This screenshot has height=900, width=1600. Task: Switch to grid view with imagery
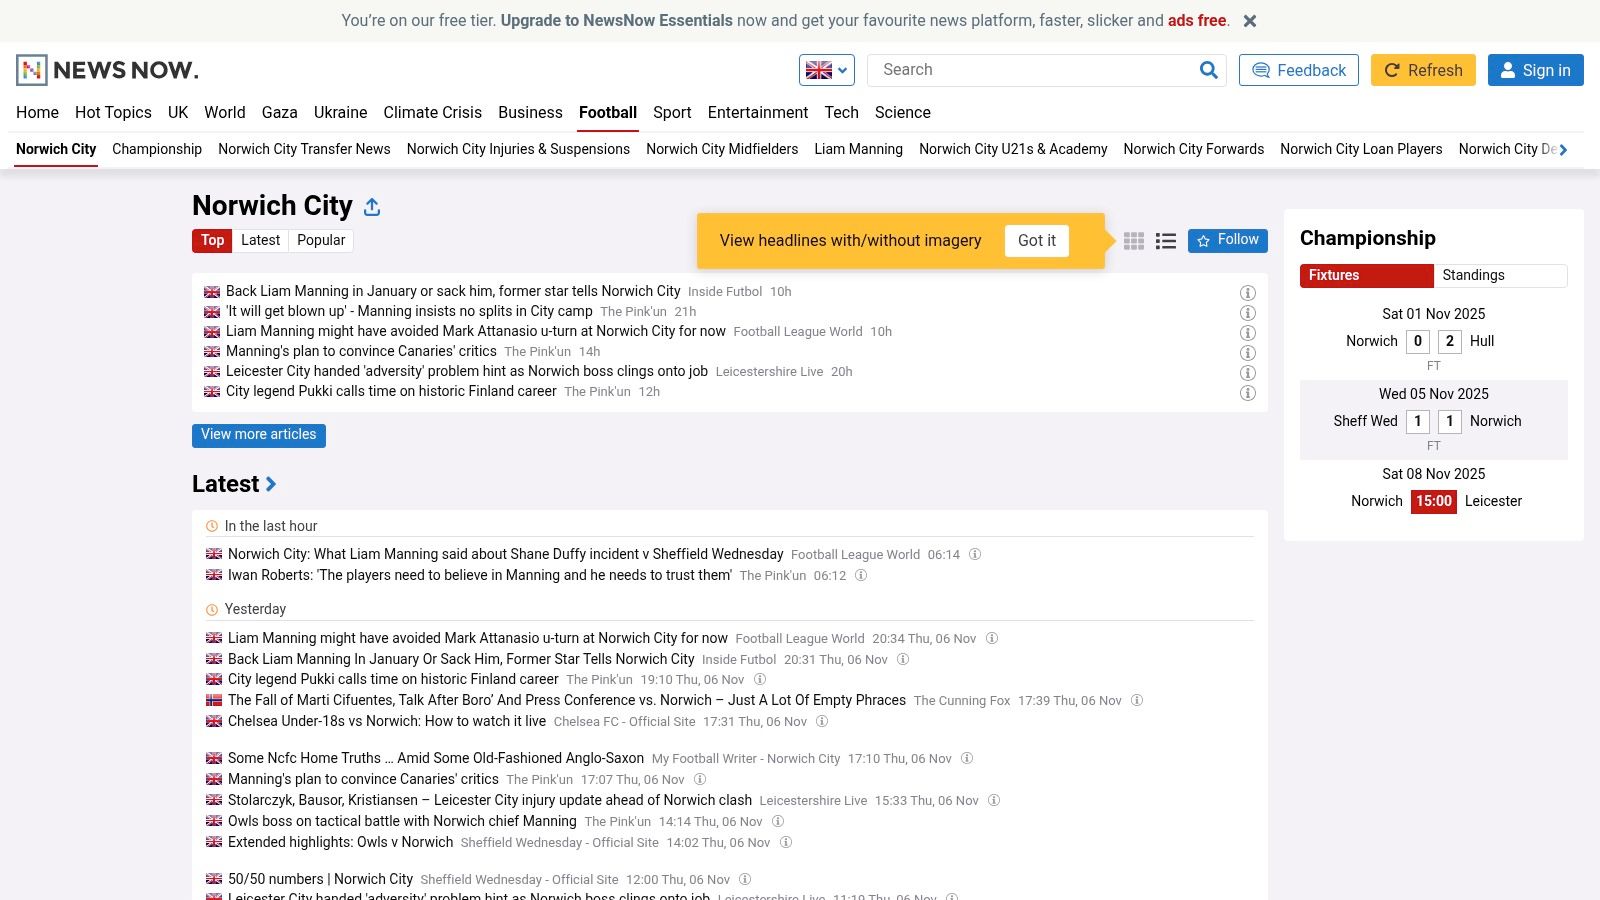pos(1134,241)
